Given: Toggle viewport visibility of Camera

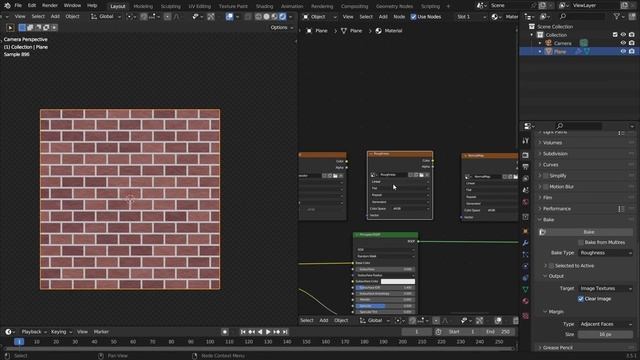Looking at the screenshot, I should pyautogui.click(x=623, y=43).
